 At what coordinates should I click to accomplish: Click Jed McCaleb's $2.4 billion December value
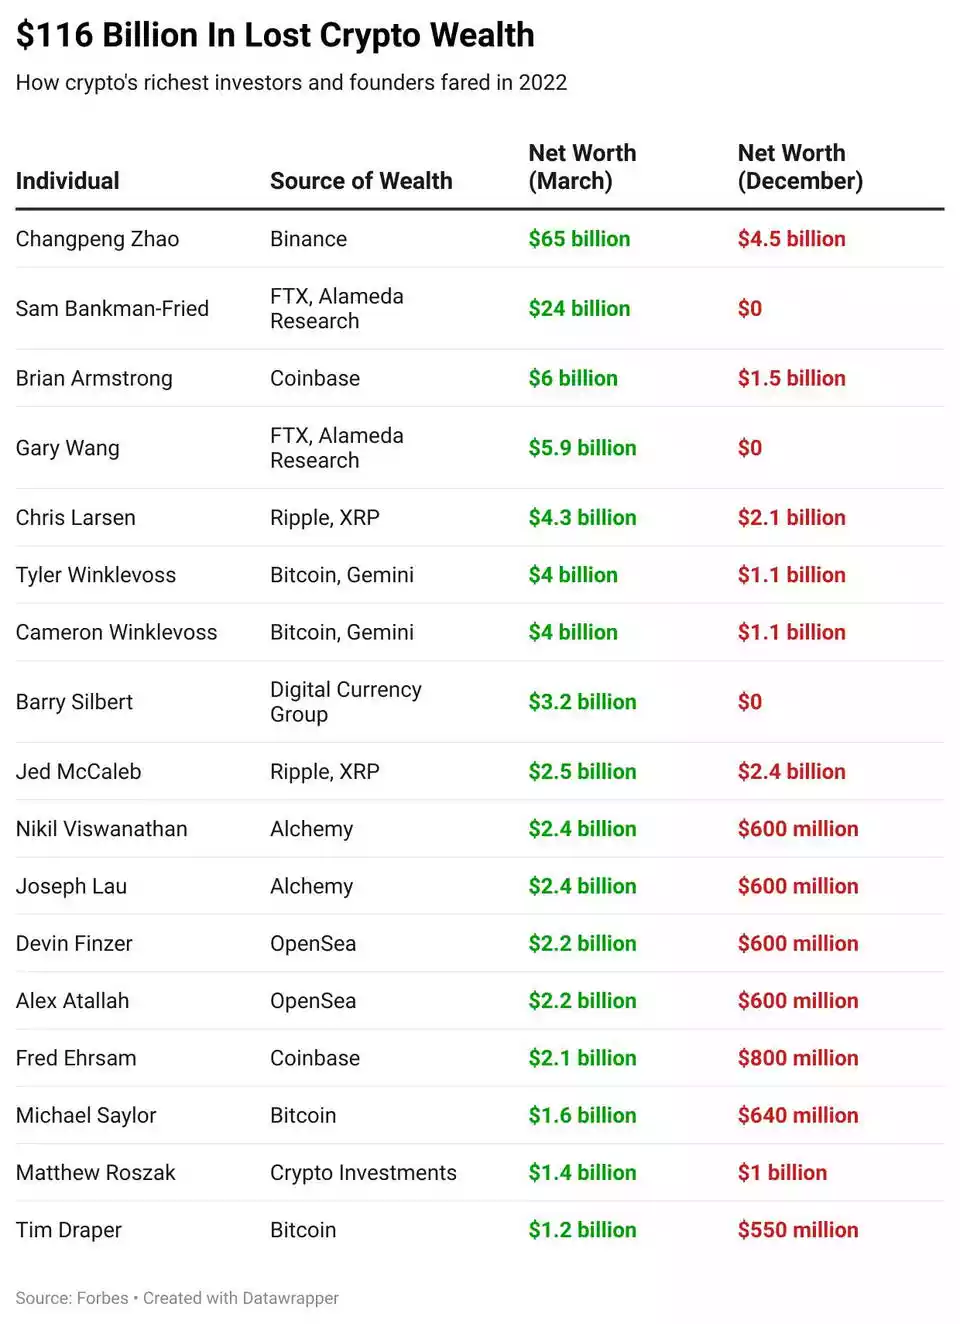[x=791, y=772]
